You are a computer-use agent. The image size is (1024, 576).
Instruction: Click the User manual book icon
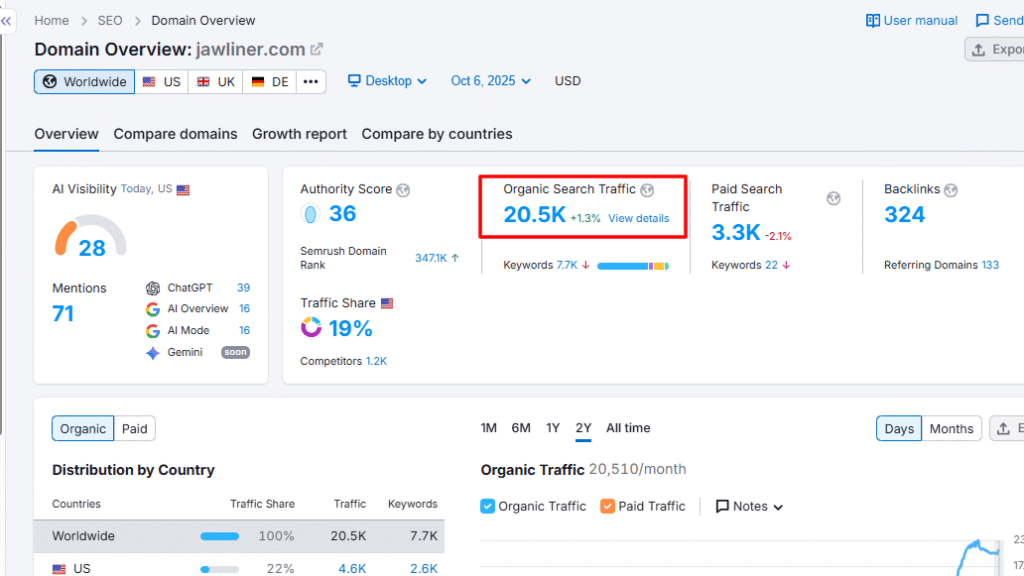tap(873, 20)
